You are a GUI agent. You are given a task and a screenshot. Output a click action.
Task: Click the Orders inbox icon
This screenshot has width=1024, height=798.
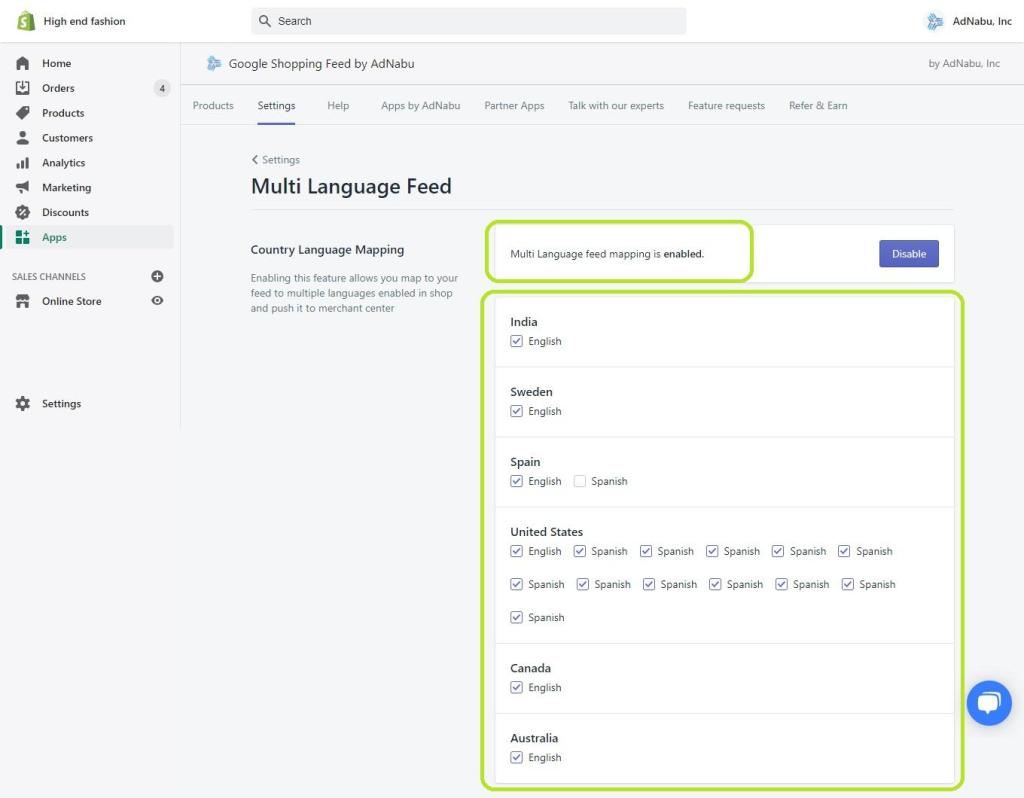22,88
